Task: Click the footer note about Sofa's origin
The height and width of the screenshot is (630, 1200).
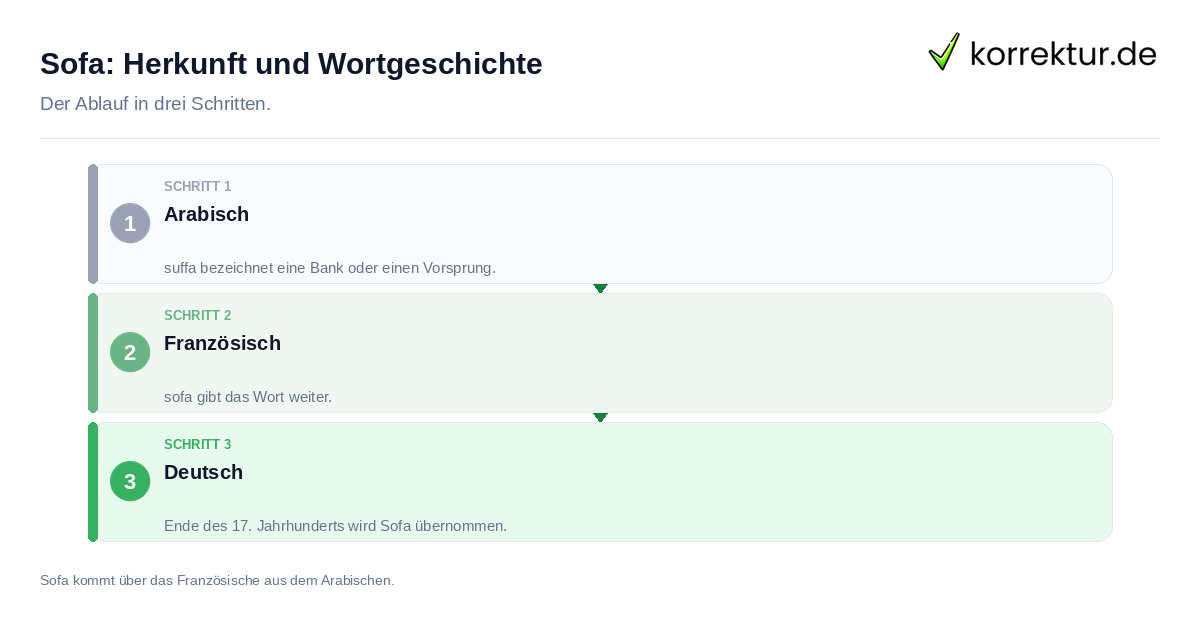Action: (217, 580)
